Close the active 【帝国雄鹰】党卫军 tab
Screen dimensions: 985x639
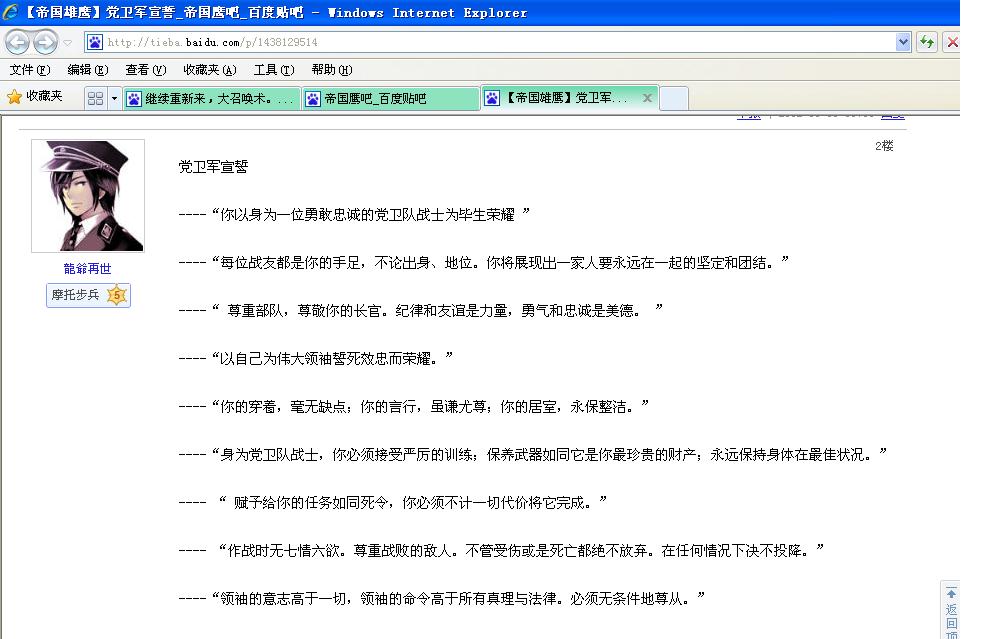647,98
